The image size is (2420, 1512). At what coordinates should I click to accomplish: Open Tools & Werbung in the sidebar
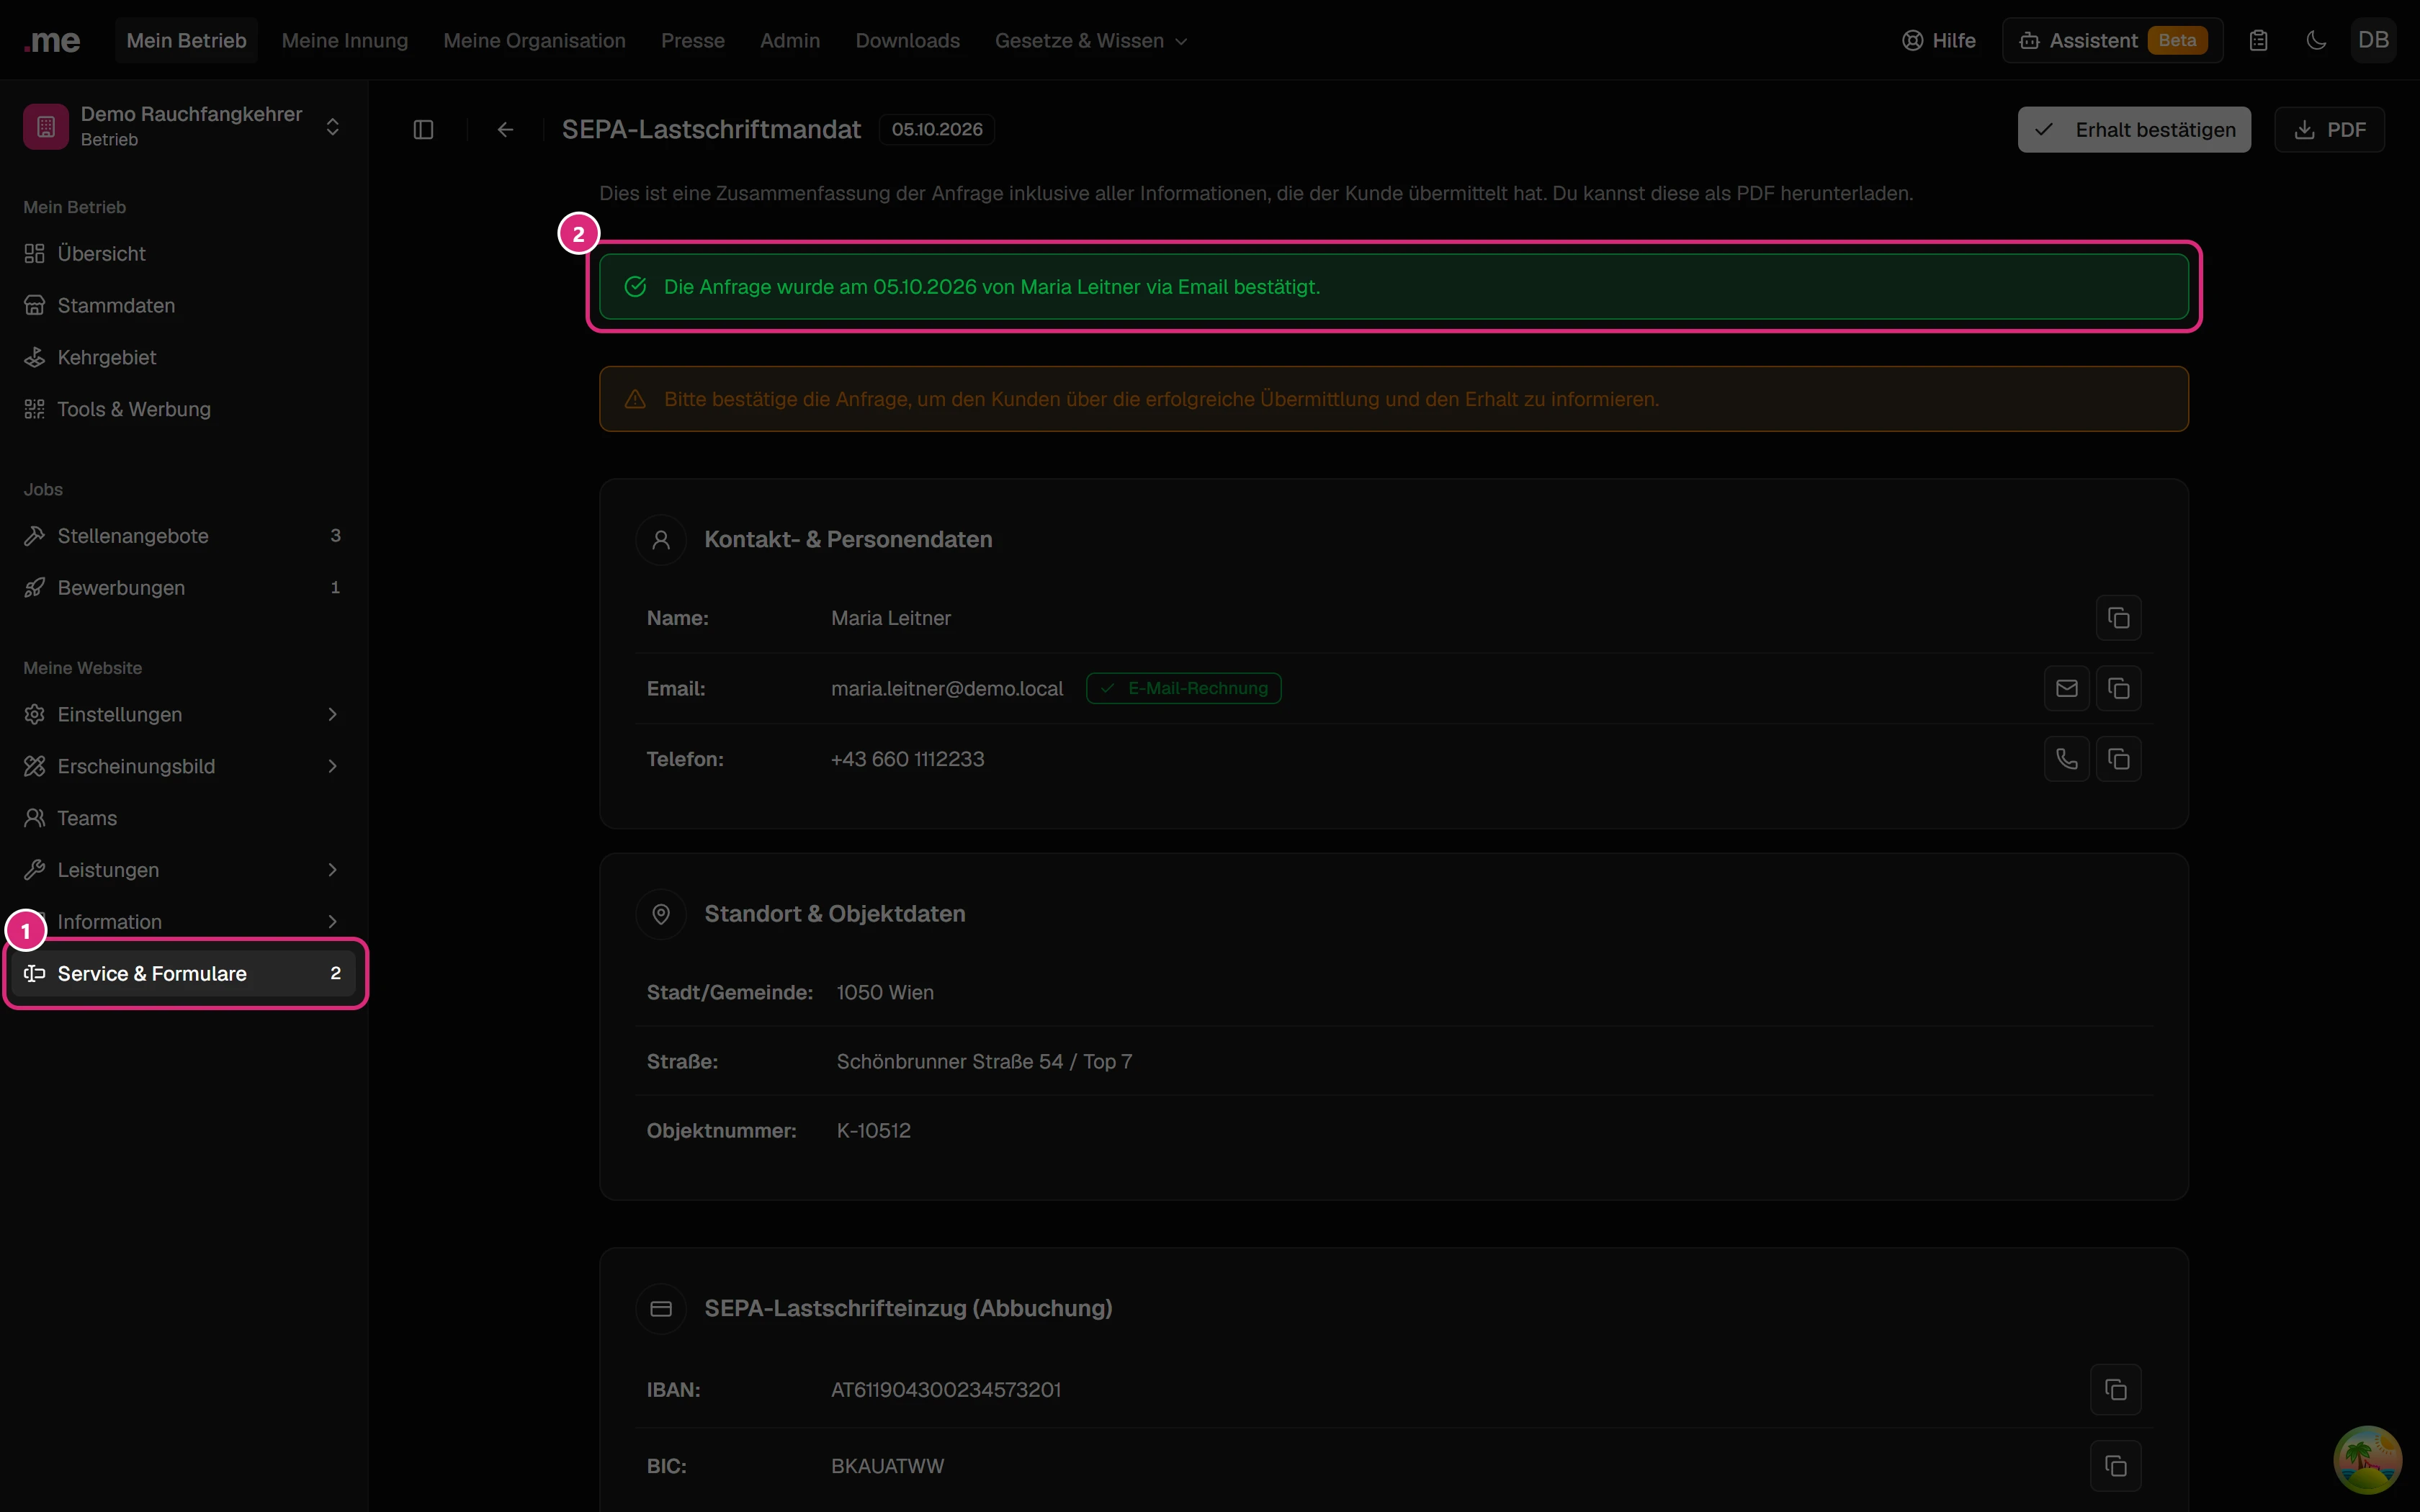pos(184,409)
